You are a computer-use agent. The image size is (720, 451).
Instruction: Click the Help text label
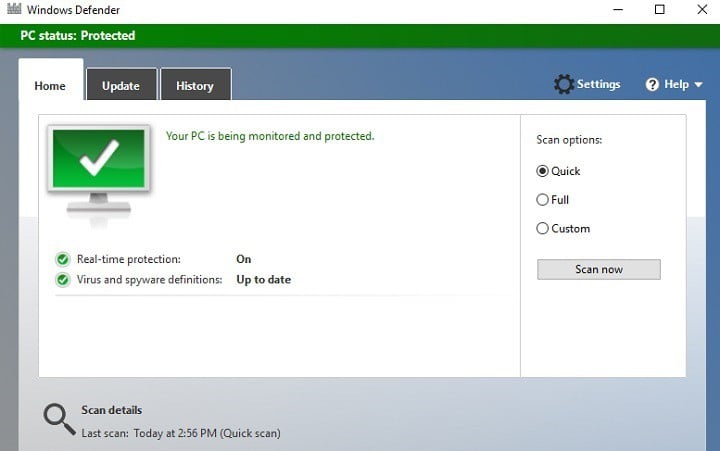(x=676, y=84)
